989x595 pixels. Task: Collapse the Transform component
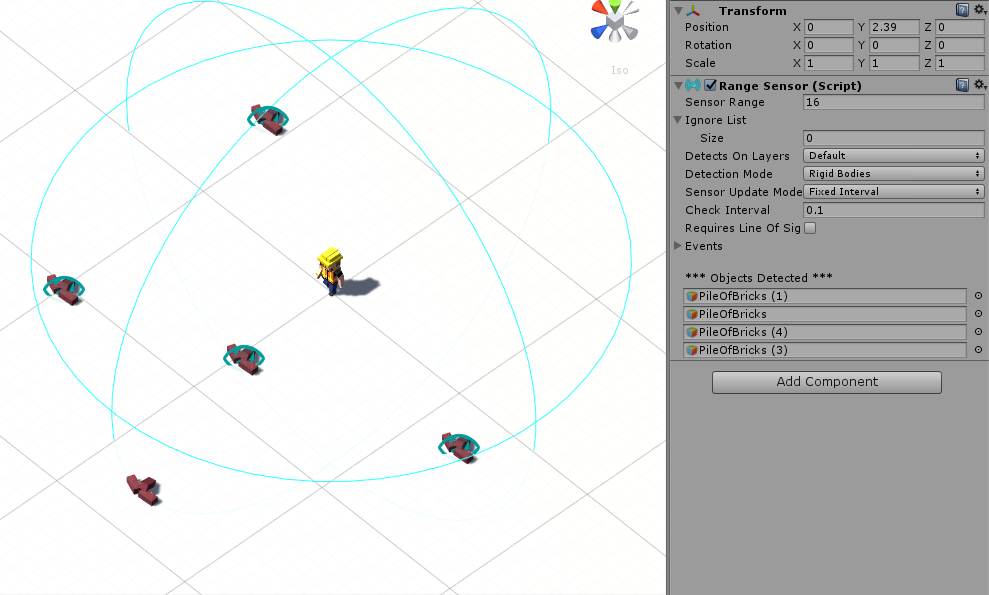(x=678, y=11)
